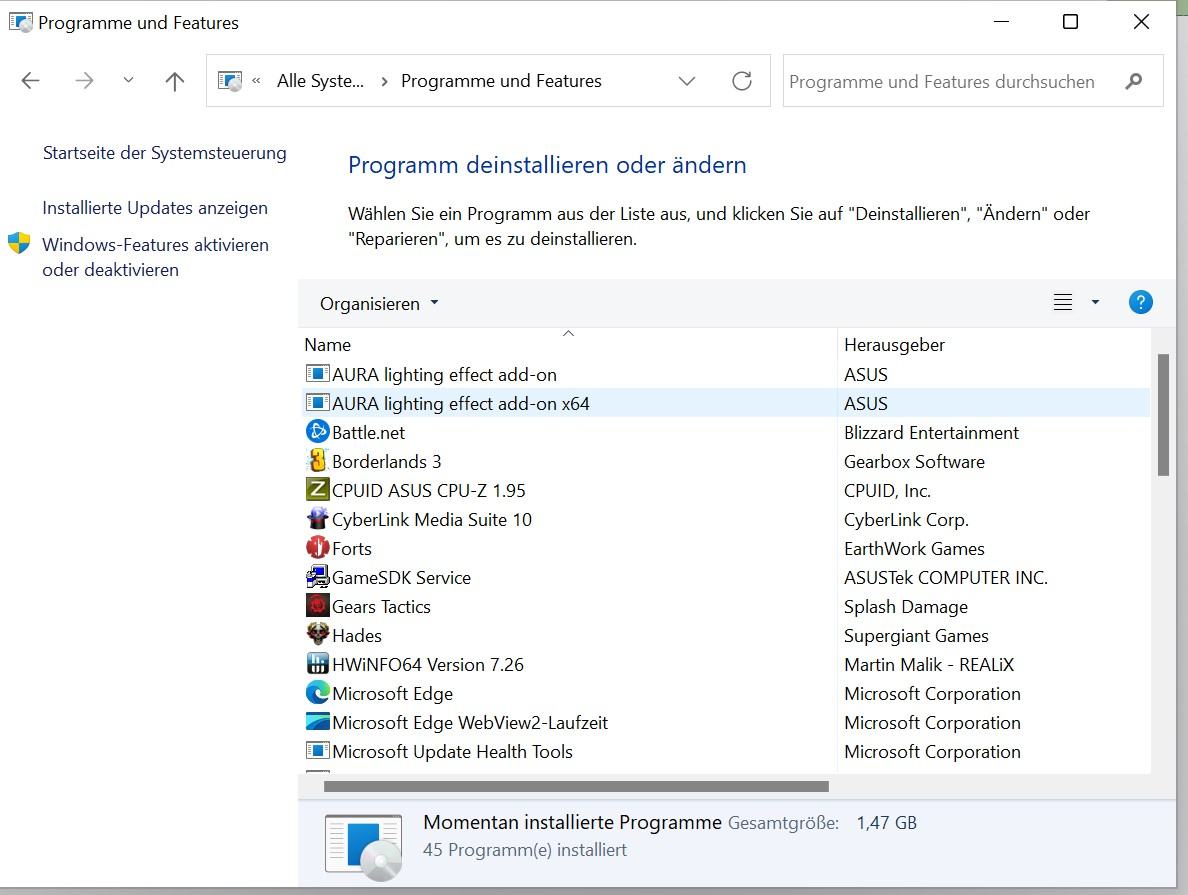This screenshot has height=895, width=1188.
Task: Open Windows-Features aktivieren oder deaktivieren
Action: (x=155, y=257)
